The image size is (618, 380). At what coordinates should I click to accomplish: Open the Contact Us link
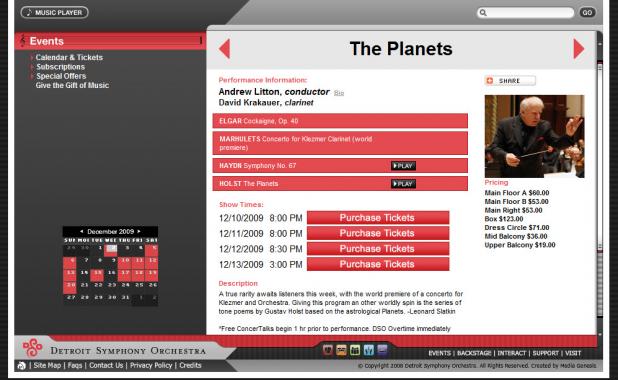point(106,365)
